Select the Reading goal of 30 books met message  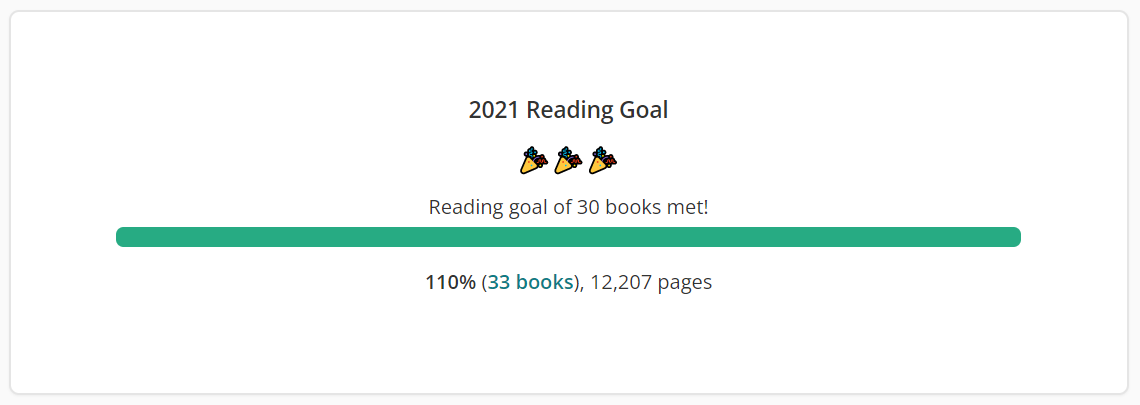pyautogui.click(x=569, y=208)
